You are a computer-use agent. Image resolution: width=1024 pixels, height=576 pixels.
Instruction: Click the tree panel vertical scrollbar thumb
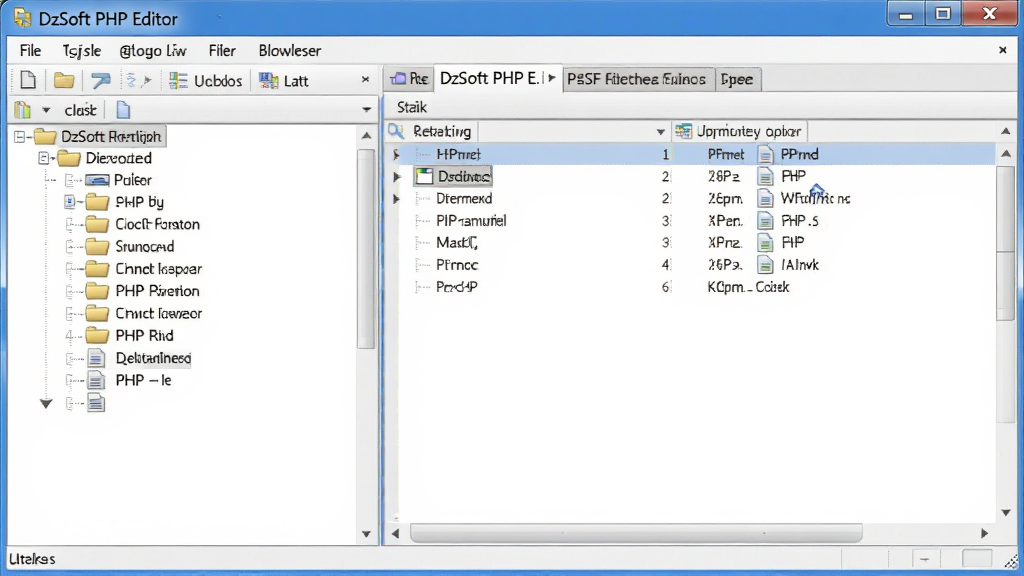(366, 248)
